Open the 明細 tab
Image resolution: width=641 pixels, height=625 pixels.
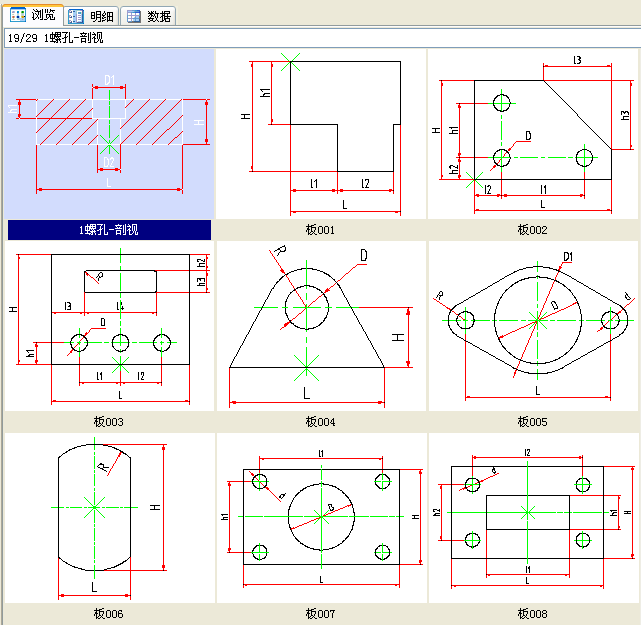coord(91,16)
